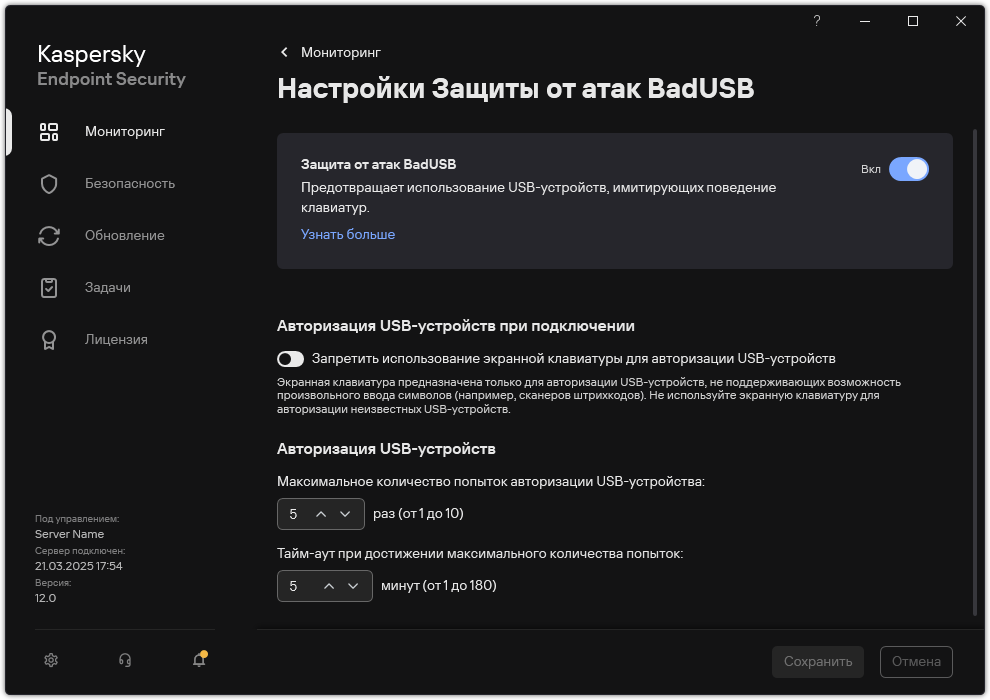The image size is (990, 700).
Task: Click the Monitoring dashboard icon in sidebar
Action: point(49,132)
